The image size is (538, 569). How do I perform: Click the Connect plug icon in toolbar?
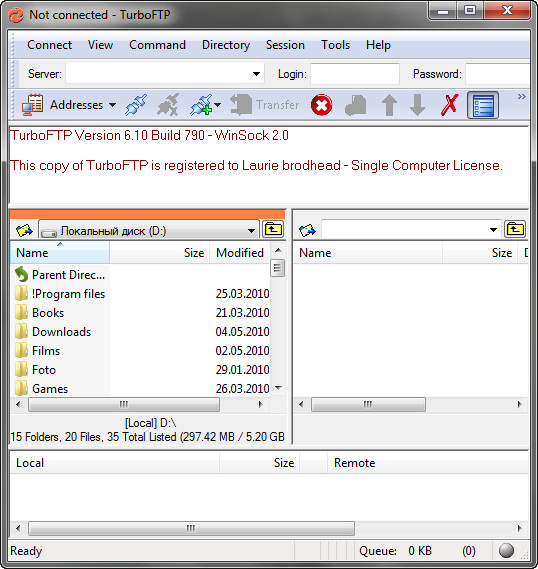[x=136, y=105]
